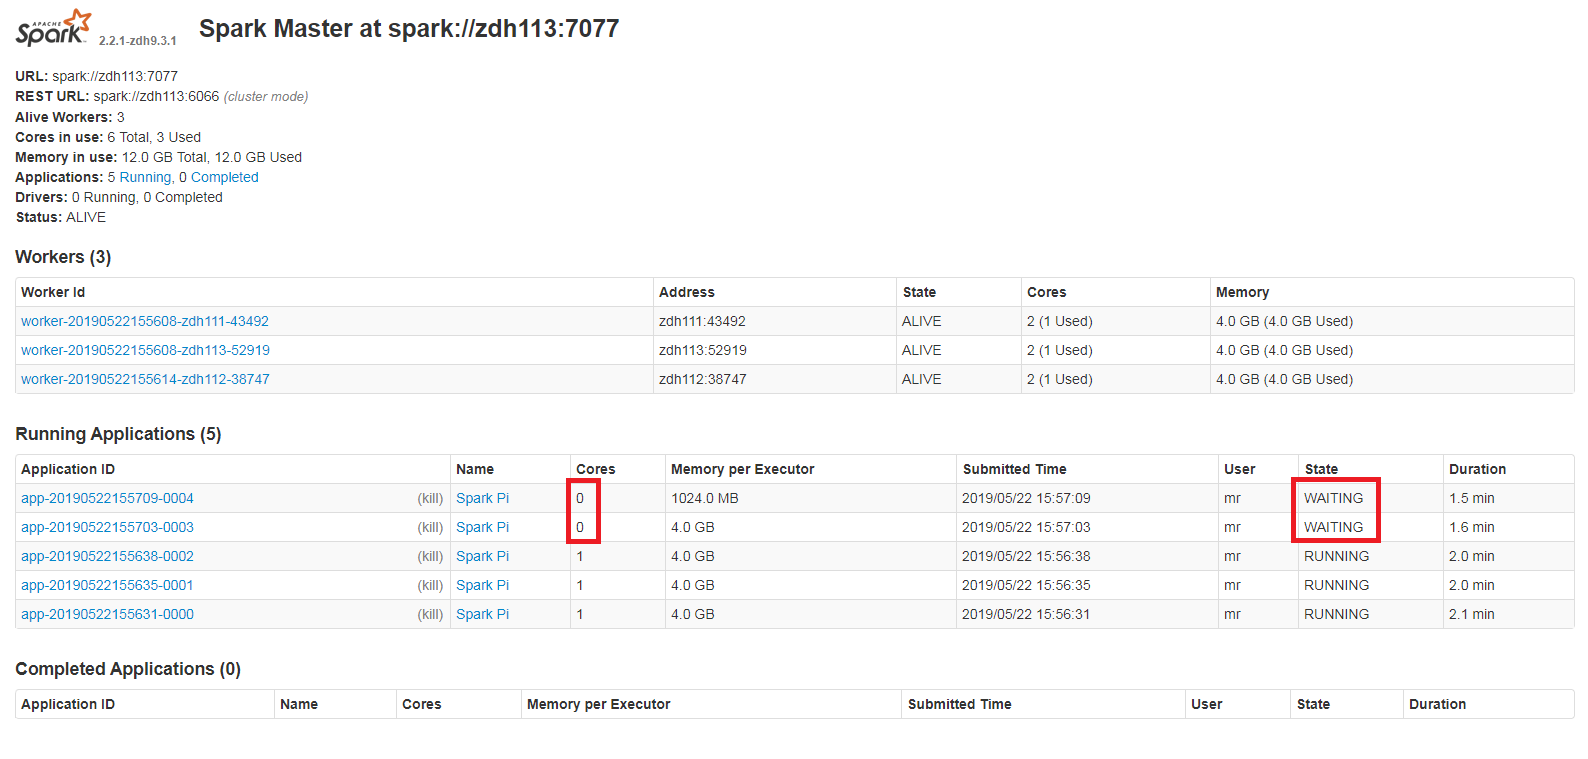Open worker-20190522155614-zdh112-38747 link

pyautogui.click(x=145, y=379)
